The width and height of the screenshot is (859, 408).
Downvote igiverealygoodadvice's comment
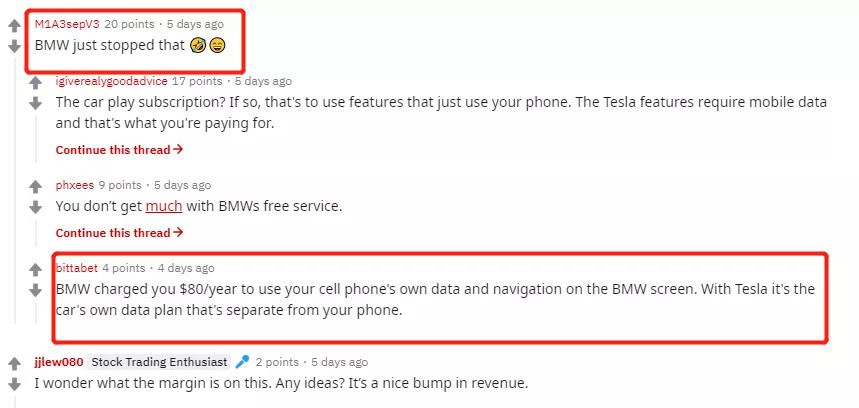click(36, 103)
